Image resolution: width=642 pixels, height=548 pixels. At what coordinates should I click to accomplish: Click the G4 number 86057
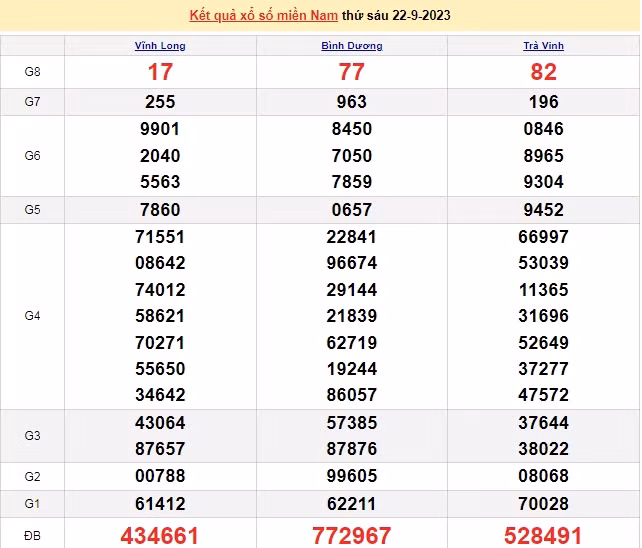(x=352, y=395)
